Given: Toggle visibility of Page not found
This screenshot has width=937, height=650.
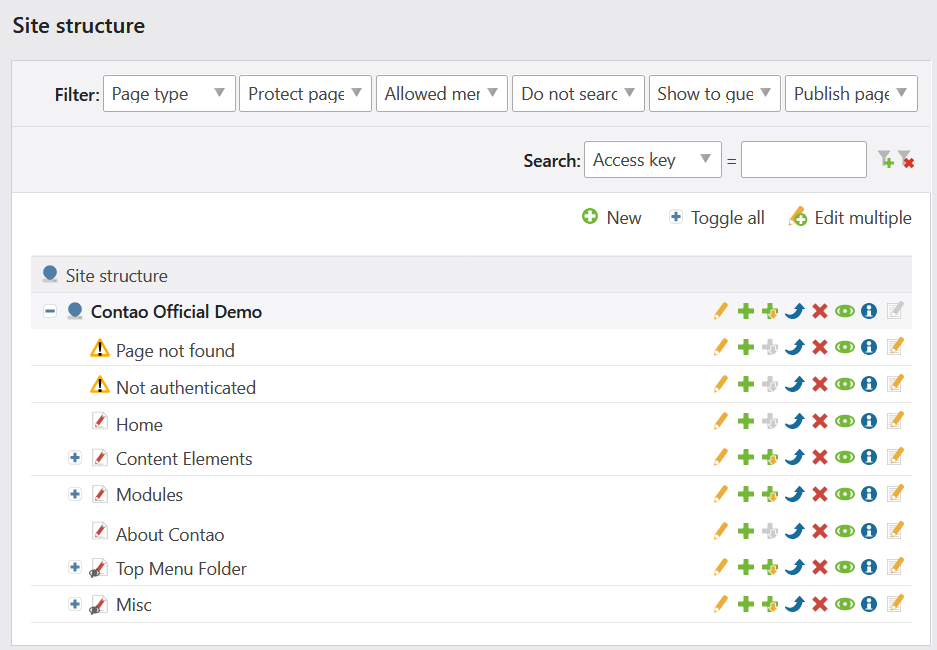Looking at the screenshot, I should 844,348.
